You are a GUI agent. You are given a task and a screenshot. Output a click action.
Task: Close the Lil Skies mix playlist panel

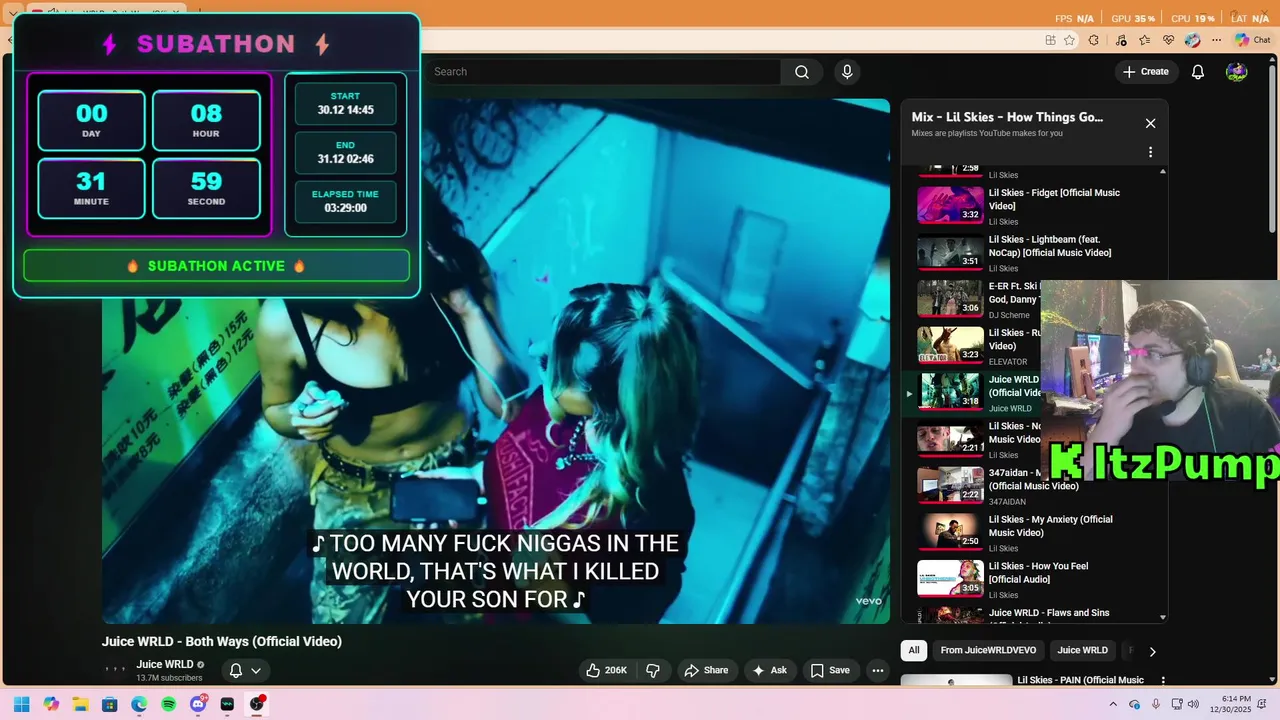tap(1150, 123)
